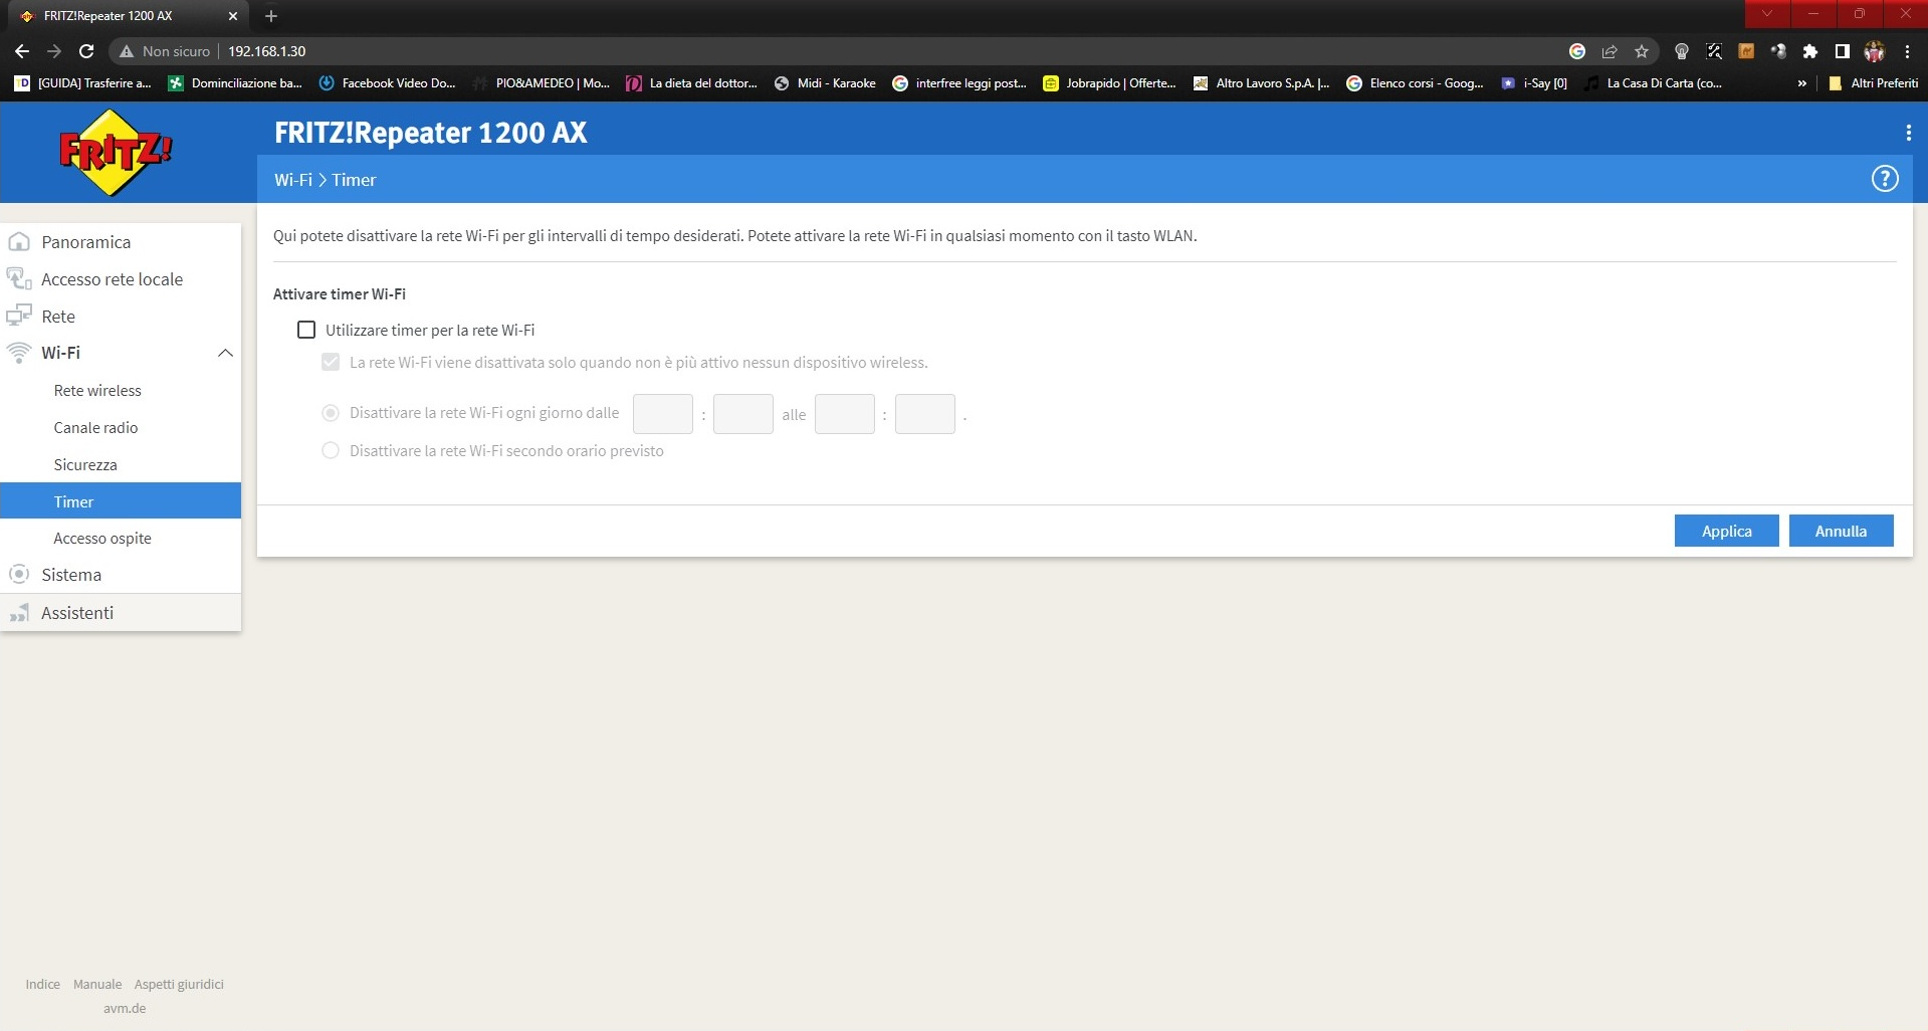Open the avm.de footer link
Image resolution: width=1928 pixels, height=1031 pixels.
tap(125, 1008)
